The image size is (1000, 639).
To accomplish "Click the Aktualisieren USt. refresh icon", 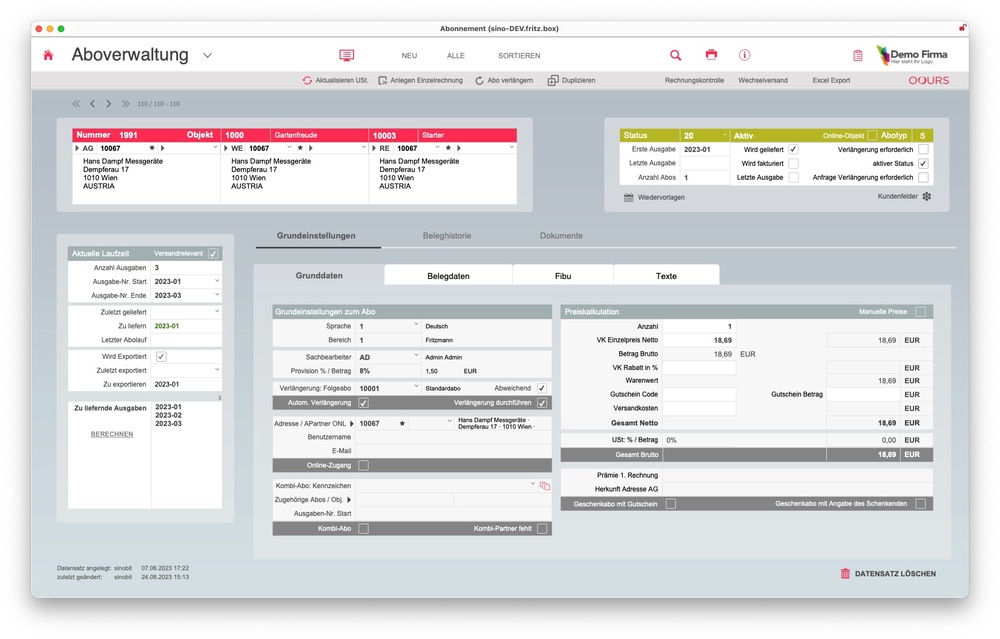I will pos(307,80).
